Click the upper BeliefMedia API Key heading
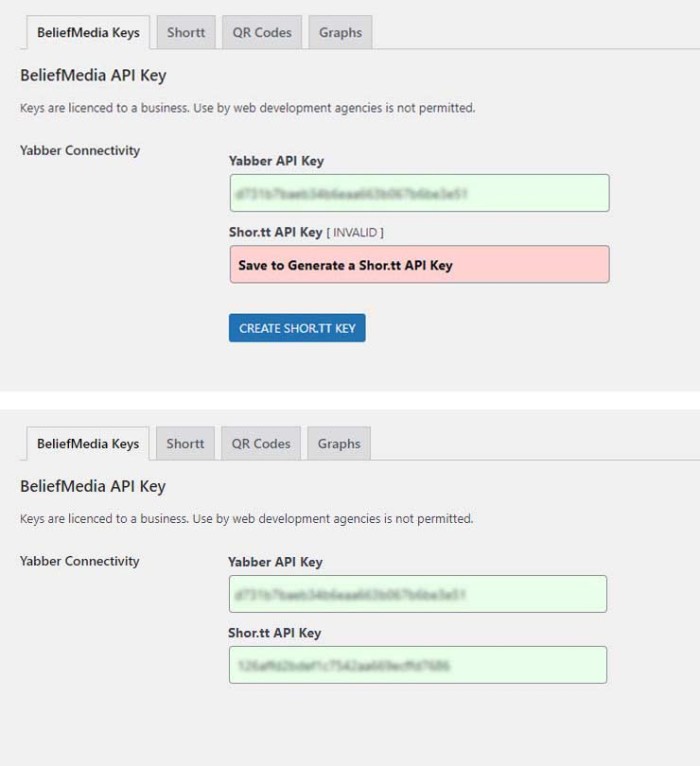 click(93, 75)
